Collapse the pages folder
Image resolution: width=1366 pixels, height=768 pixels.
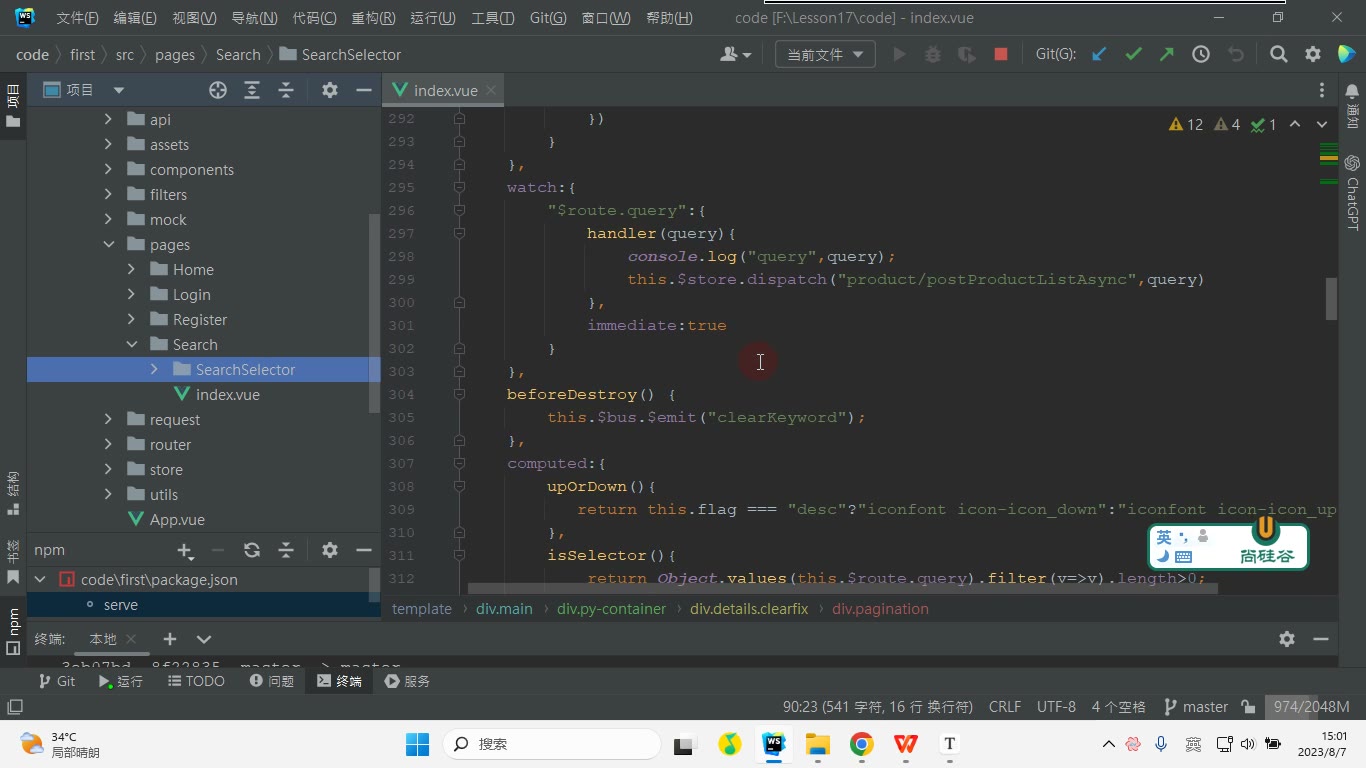click(109, 245)
